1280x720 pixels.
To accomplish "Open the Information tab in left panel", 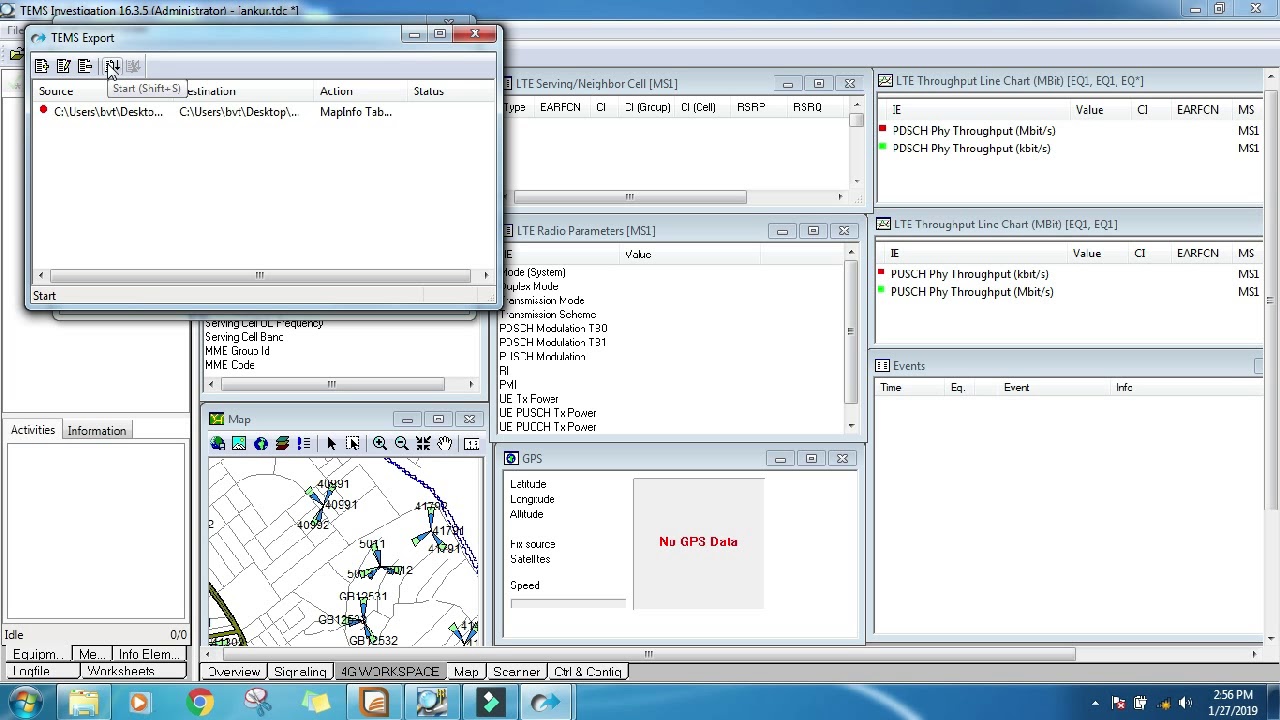I will point(97,431).
